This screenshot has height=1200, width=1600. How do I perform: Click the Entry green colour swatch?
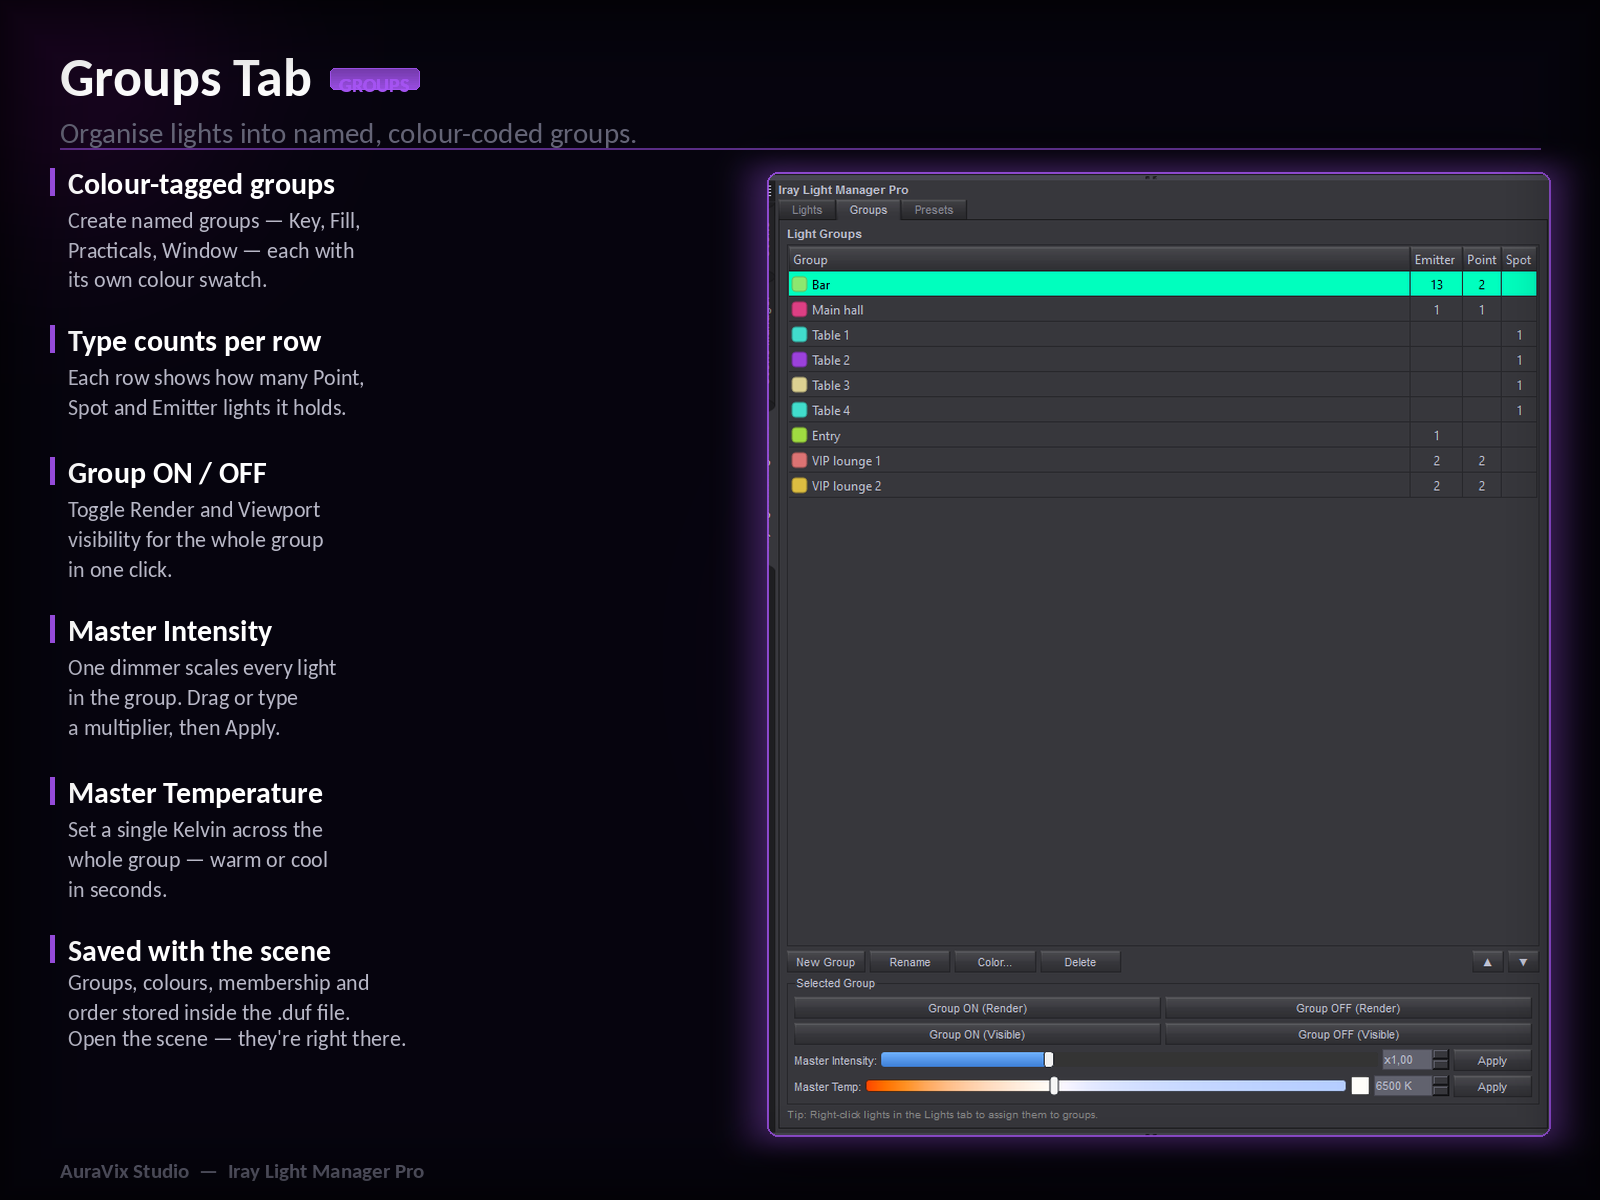point(799,435)
